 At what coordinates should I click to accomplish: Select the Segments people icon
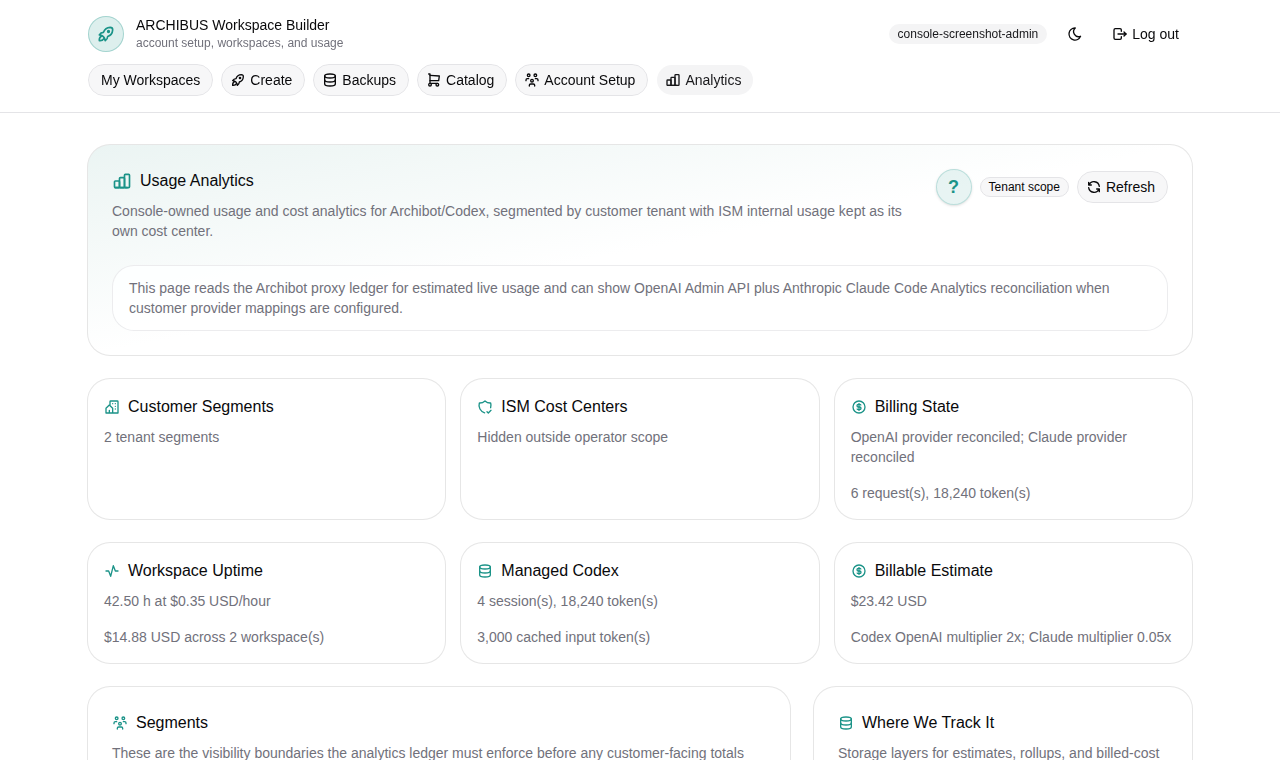click(x=120, y=722)
